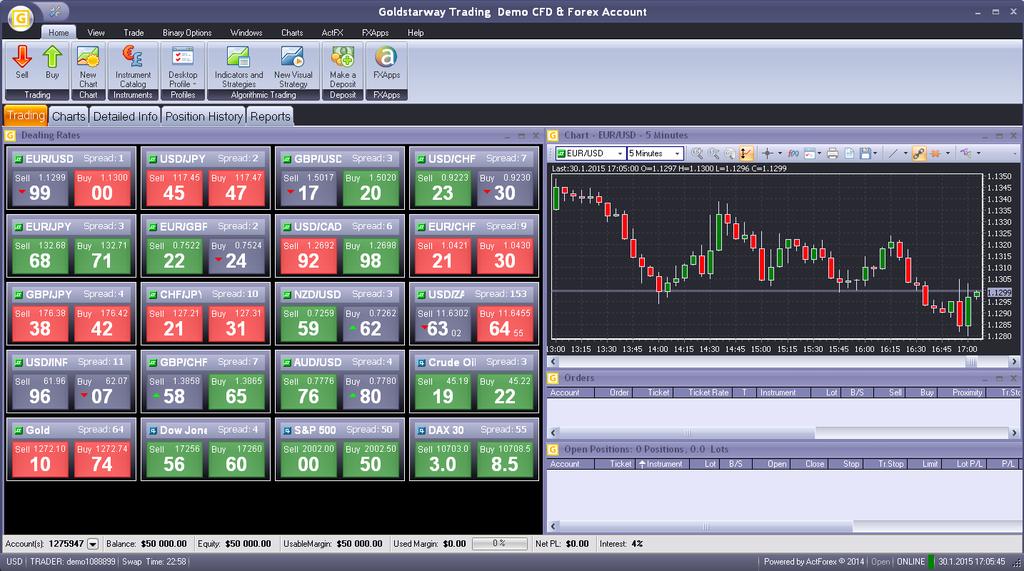Viewport: 1024px width, 571px height.
Task: Click the strategy icon in chart toolbar
Action: (x=966, y=154)
